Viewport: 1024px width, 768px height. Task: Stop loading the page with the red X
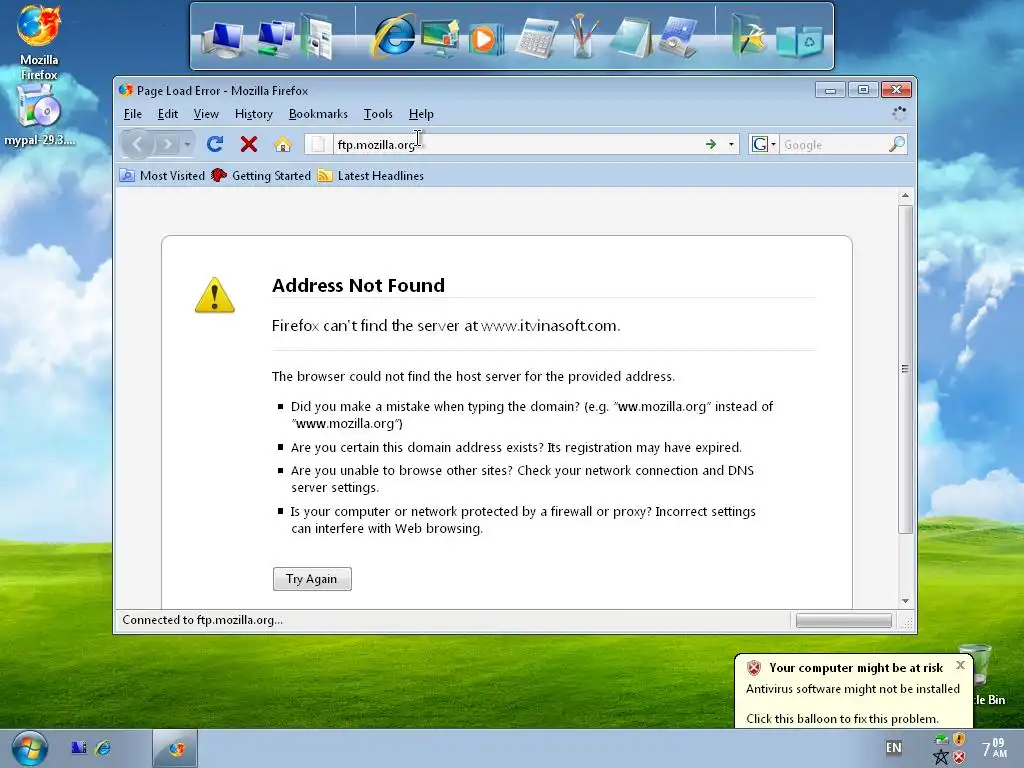tap(249, 144)
